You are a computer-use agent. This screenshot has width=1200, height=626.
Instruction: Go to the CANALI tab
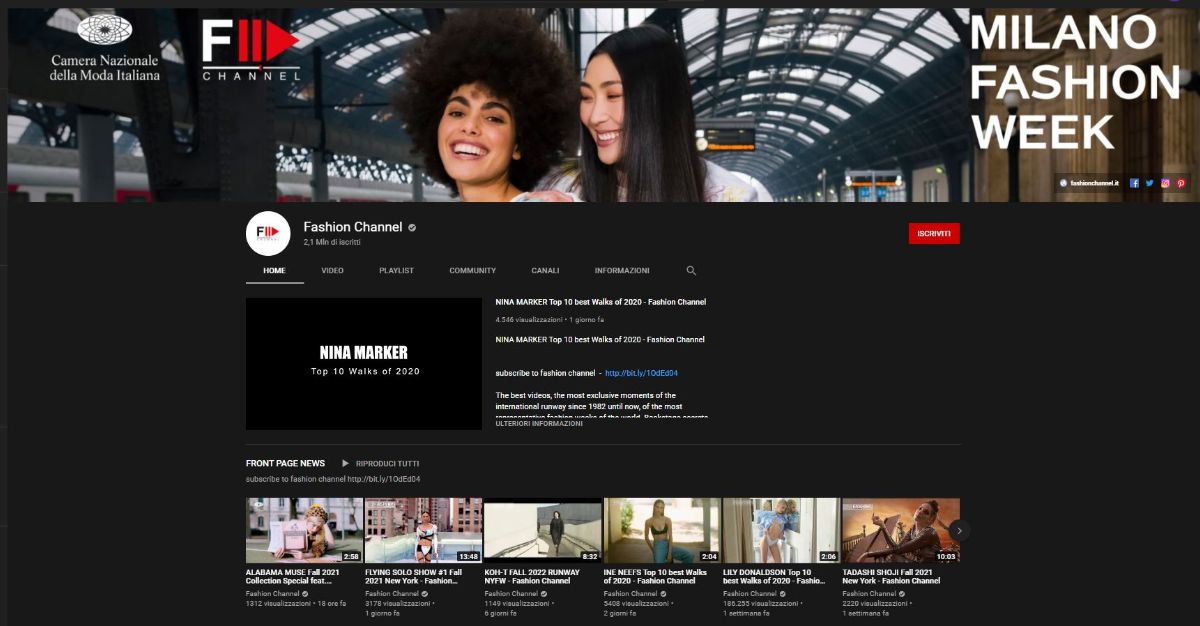click(545, 271)
